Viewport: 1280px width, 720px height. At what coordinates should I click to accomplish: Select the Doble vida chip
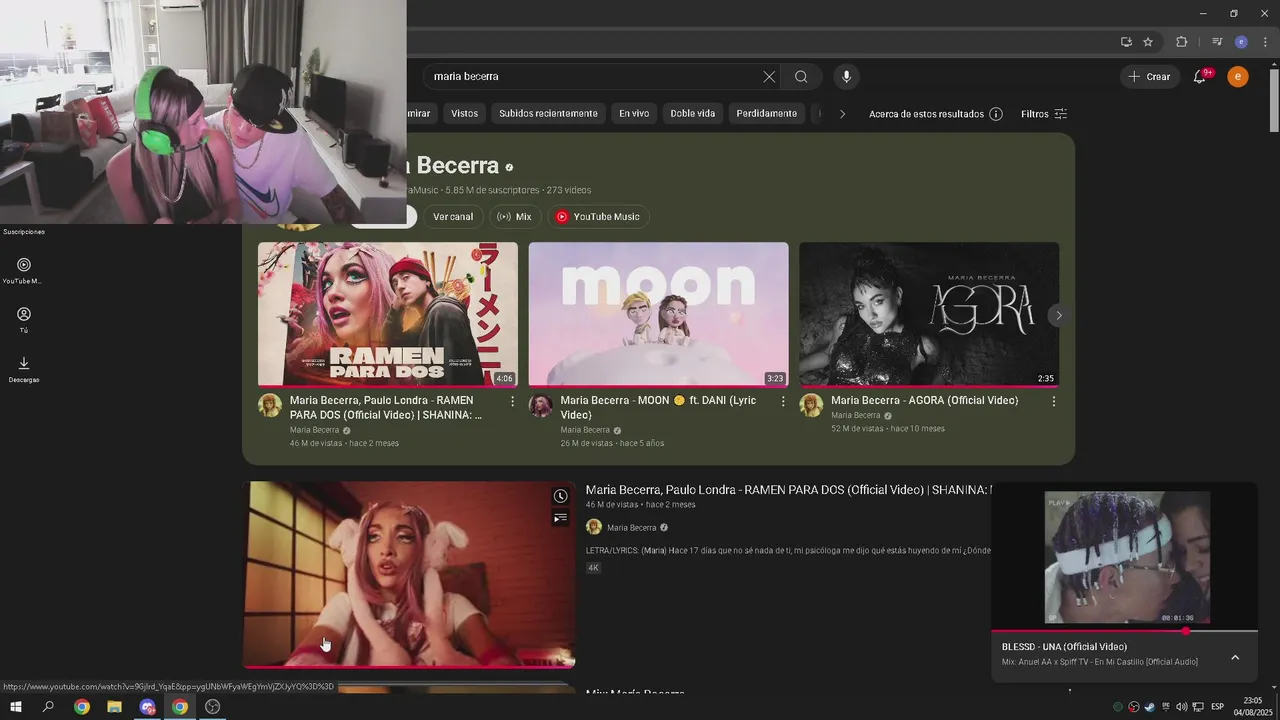pos(693,114)
